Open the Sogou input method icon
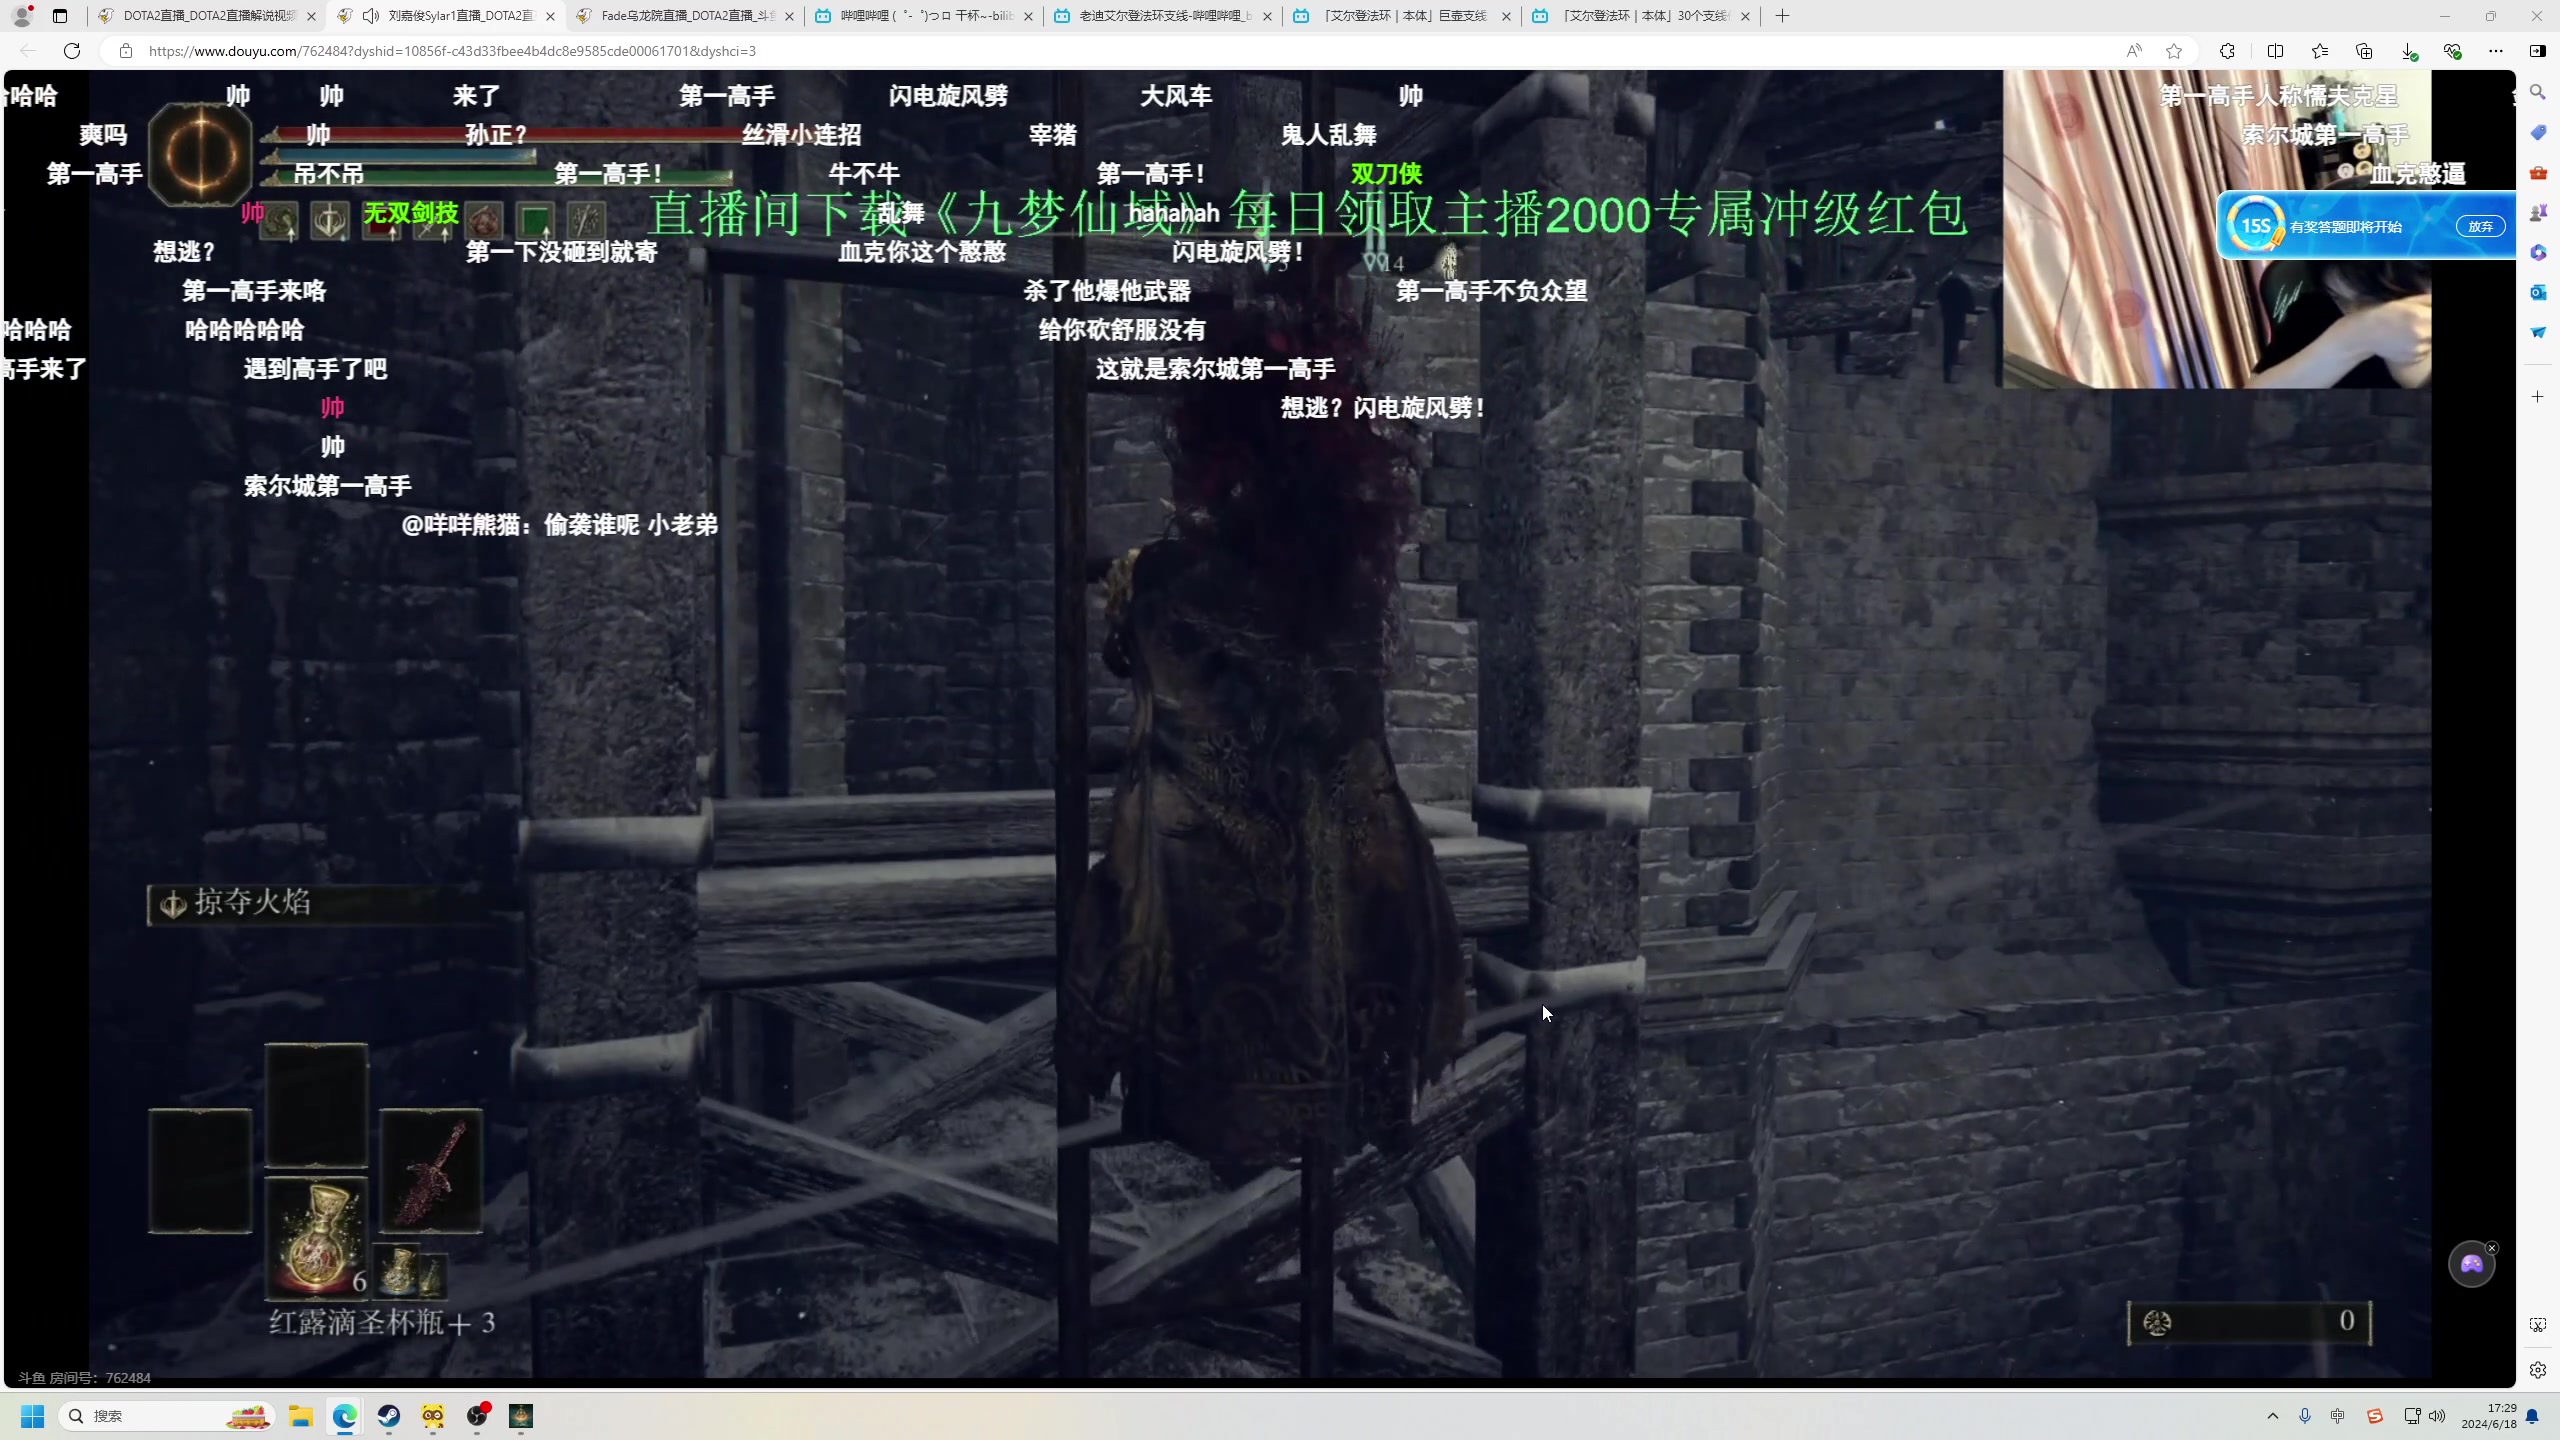The height and width of the screenshot is (1440, 2560). click(x=2374, y=1416)
